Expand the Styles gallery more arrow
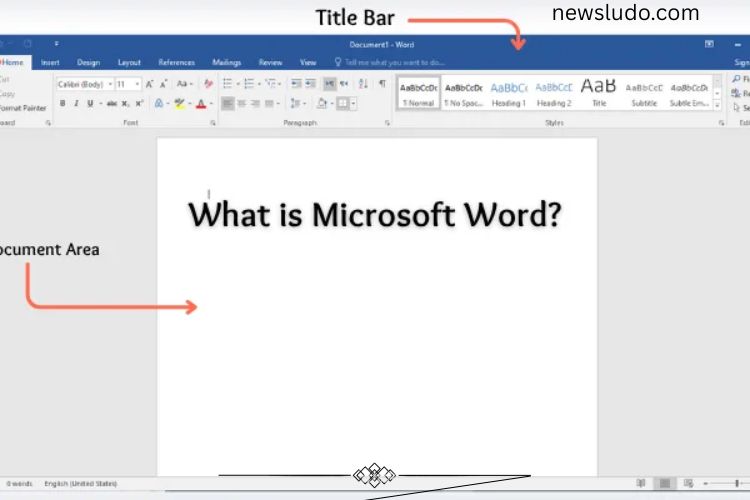Screen dimensions: 750x500 (x=717, y=103)
